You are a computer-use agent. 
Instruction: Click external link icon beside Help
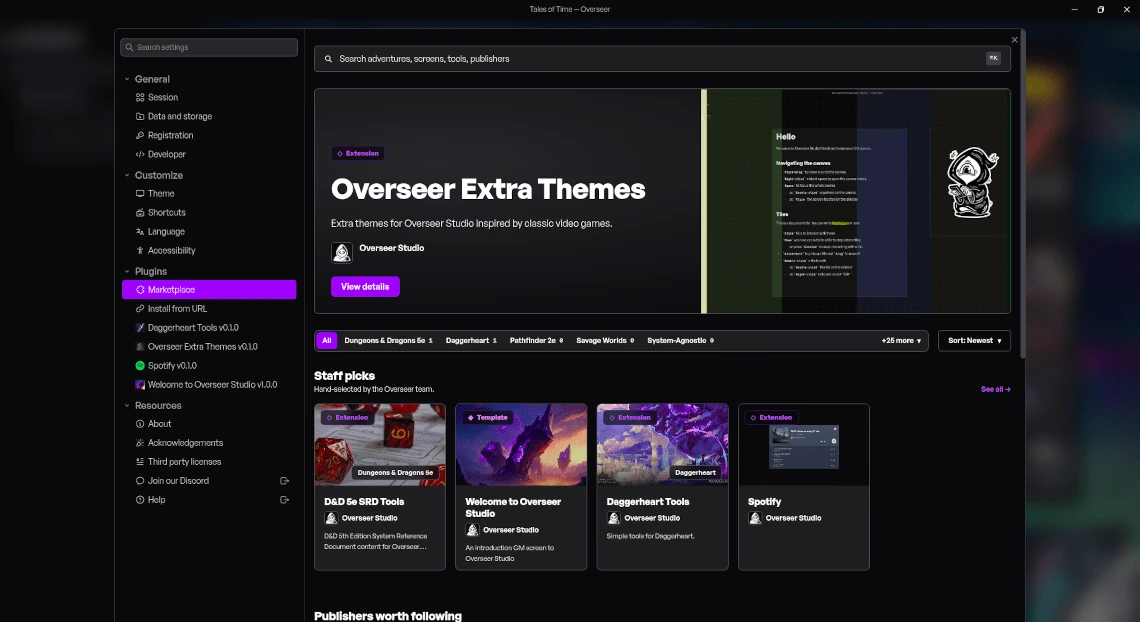coord(284,499)
